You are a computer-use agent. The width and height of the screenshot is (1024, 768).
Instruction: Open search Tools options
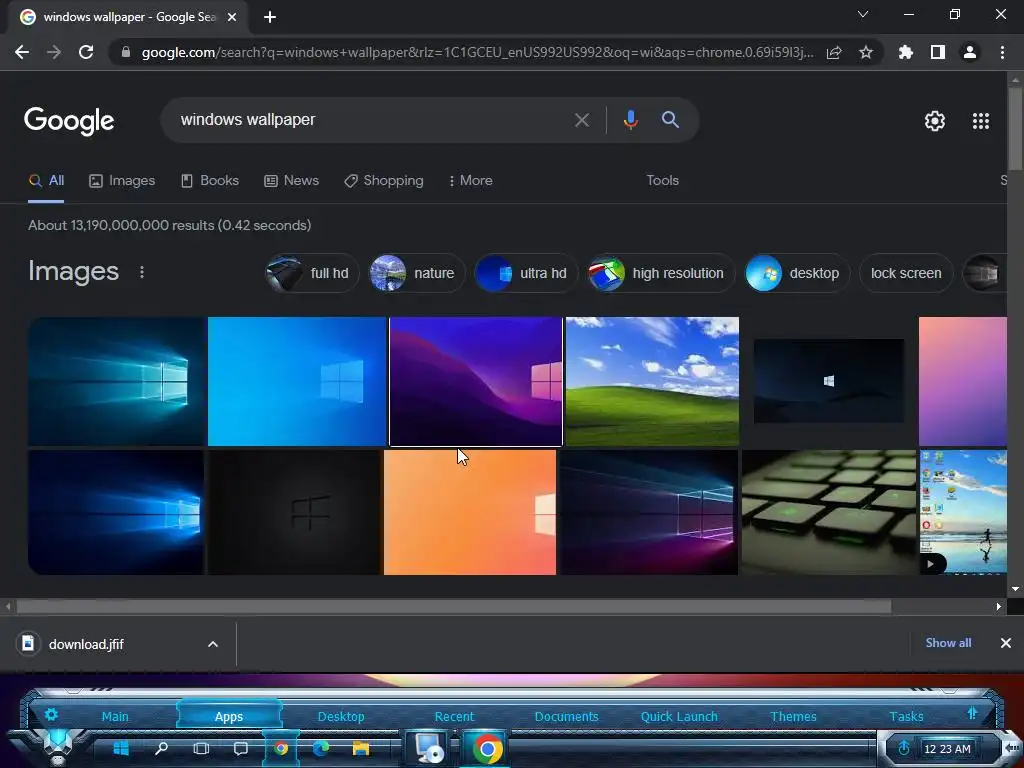click(663, 180)
